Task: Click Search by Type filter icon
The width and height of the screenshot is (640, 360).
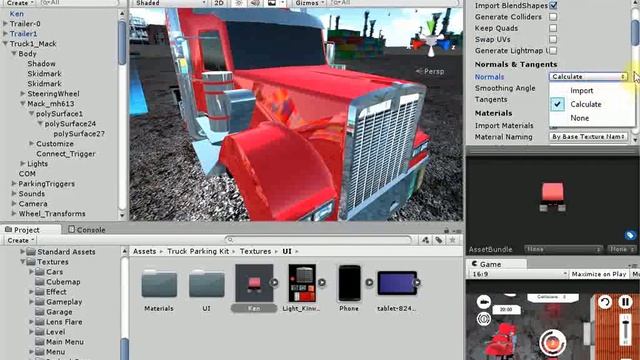Action: tap(425, 240)
